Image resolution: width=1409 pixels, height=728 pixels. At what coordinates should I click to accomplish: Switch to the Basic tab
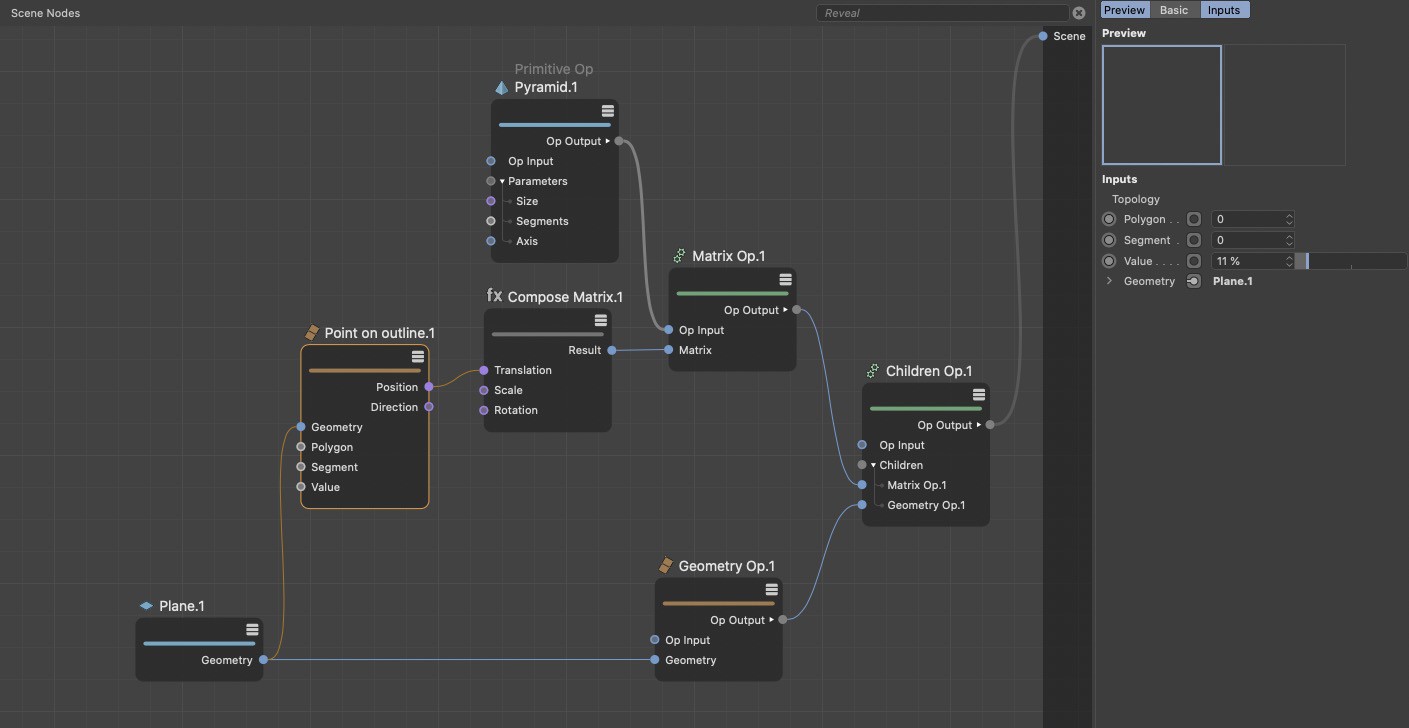[x=1174, y=10]
